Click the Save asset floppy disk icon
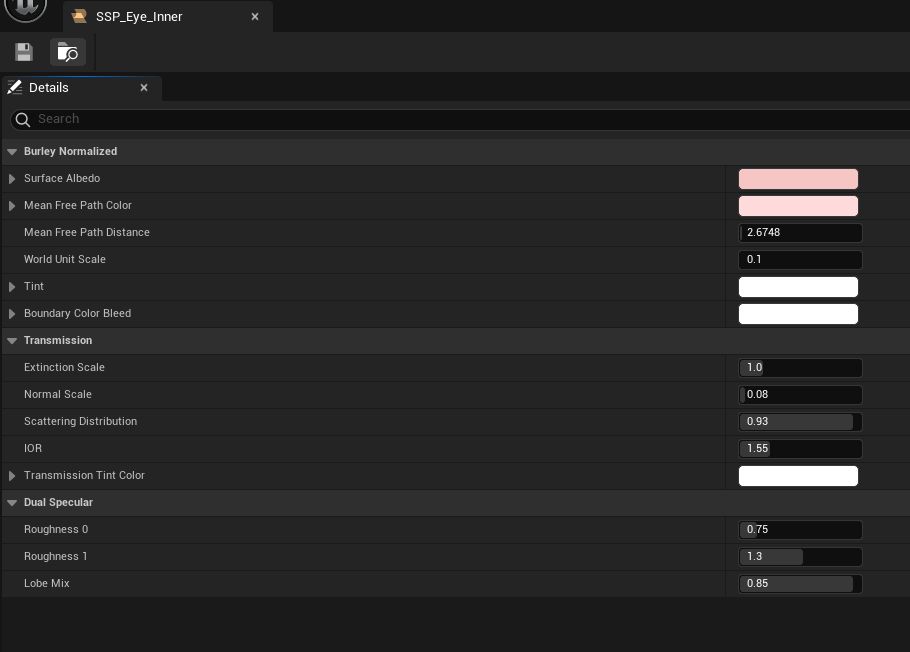This screenshot has height=652, width=910. (24, 52)
